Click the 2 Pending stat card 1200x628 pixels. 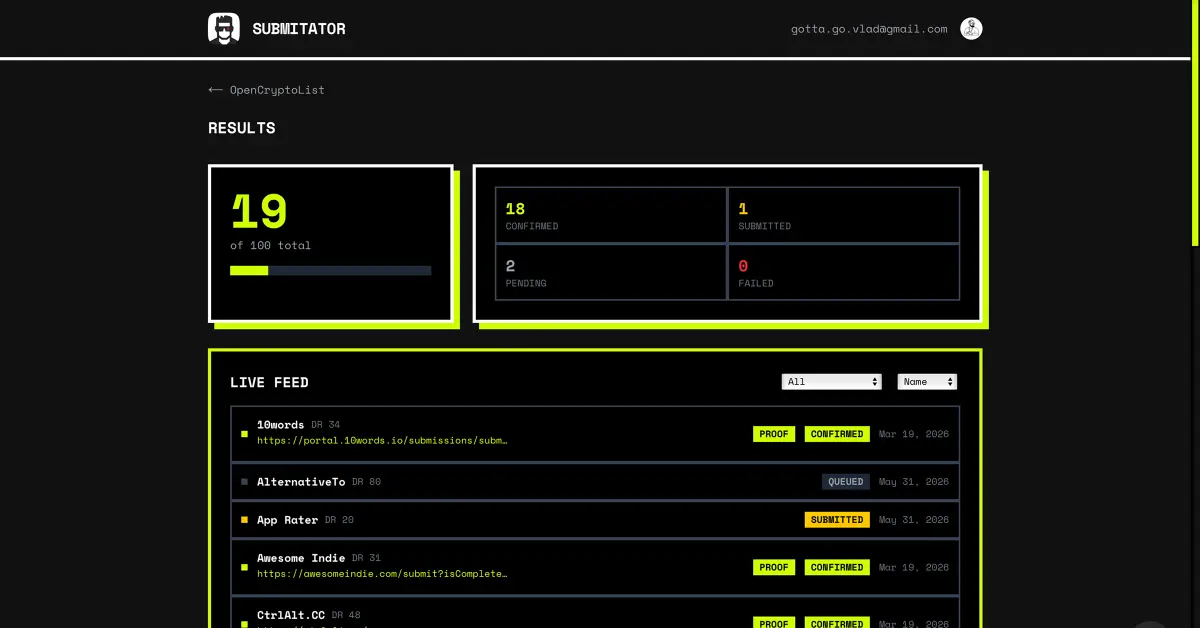point(611,272)
